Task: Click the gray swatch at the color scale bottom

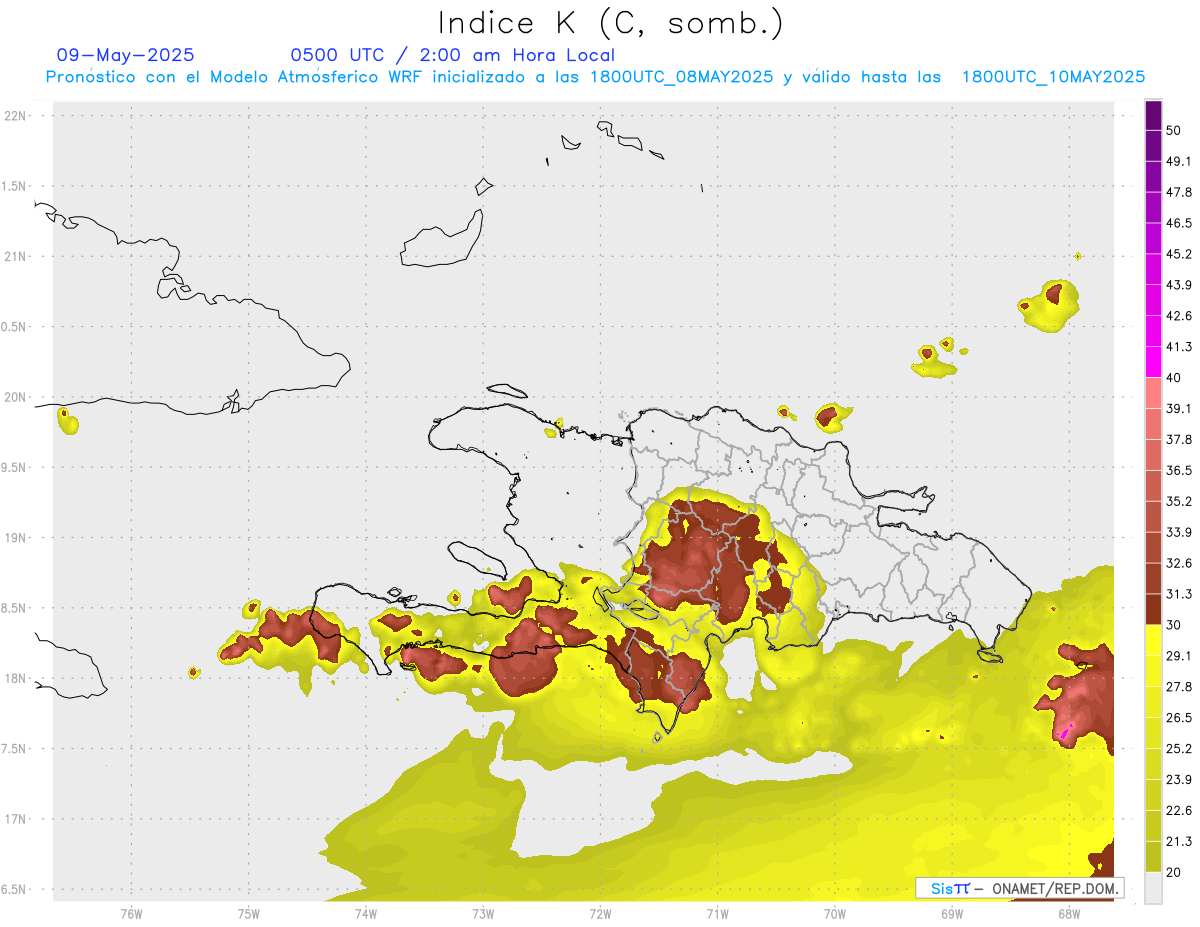Action: click(x=1153, y=888)
